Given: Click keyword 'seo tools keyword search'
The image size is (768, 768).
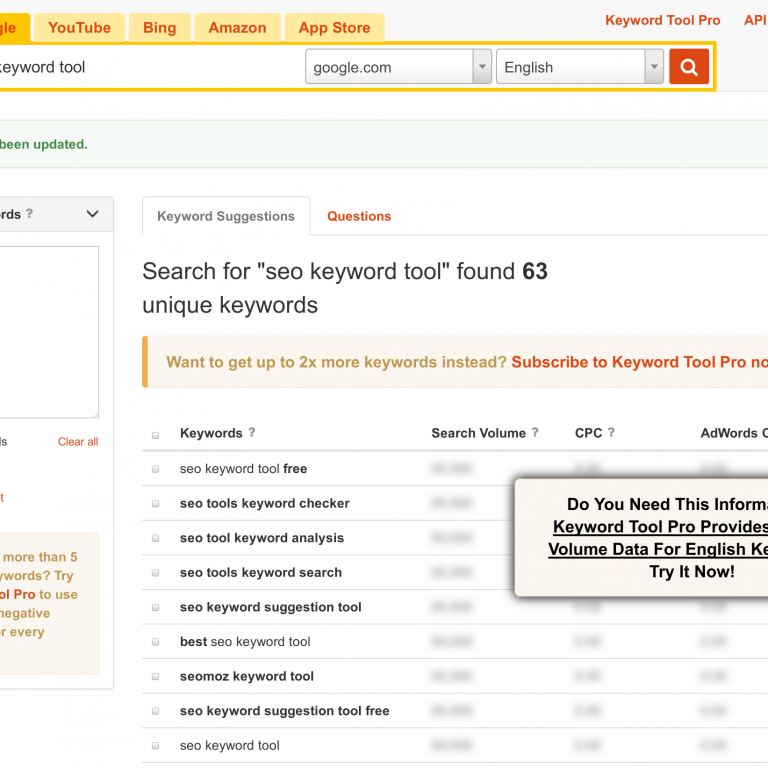Looking at the screenshot, I should tap(261, 573).
